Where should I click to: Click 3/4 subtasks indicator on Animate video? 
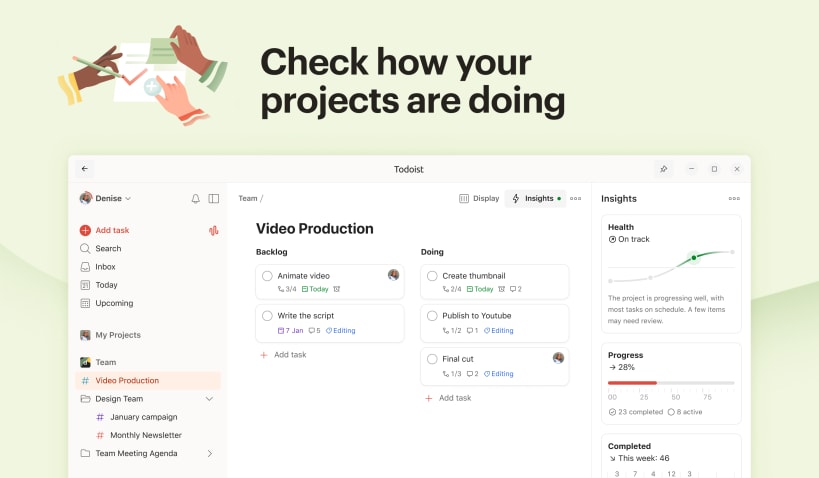coord(287,289)
